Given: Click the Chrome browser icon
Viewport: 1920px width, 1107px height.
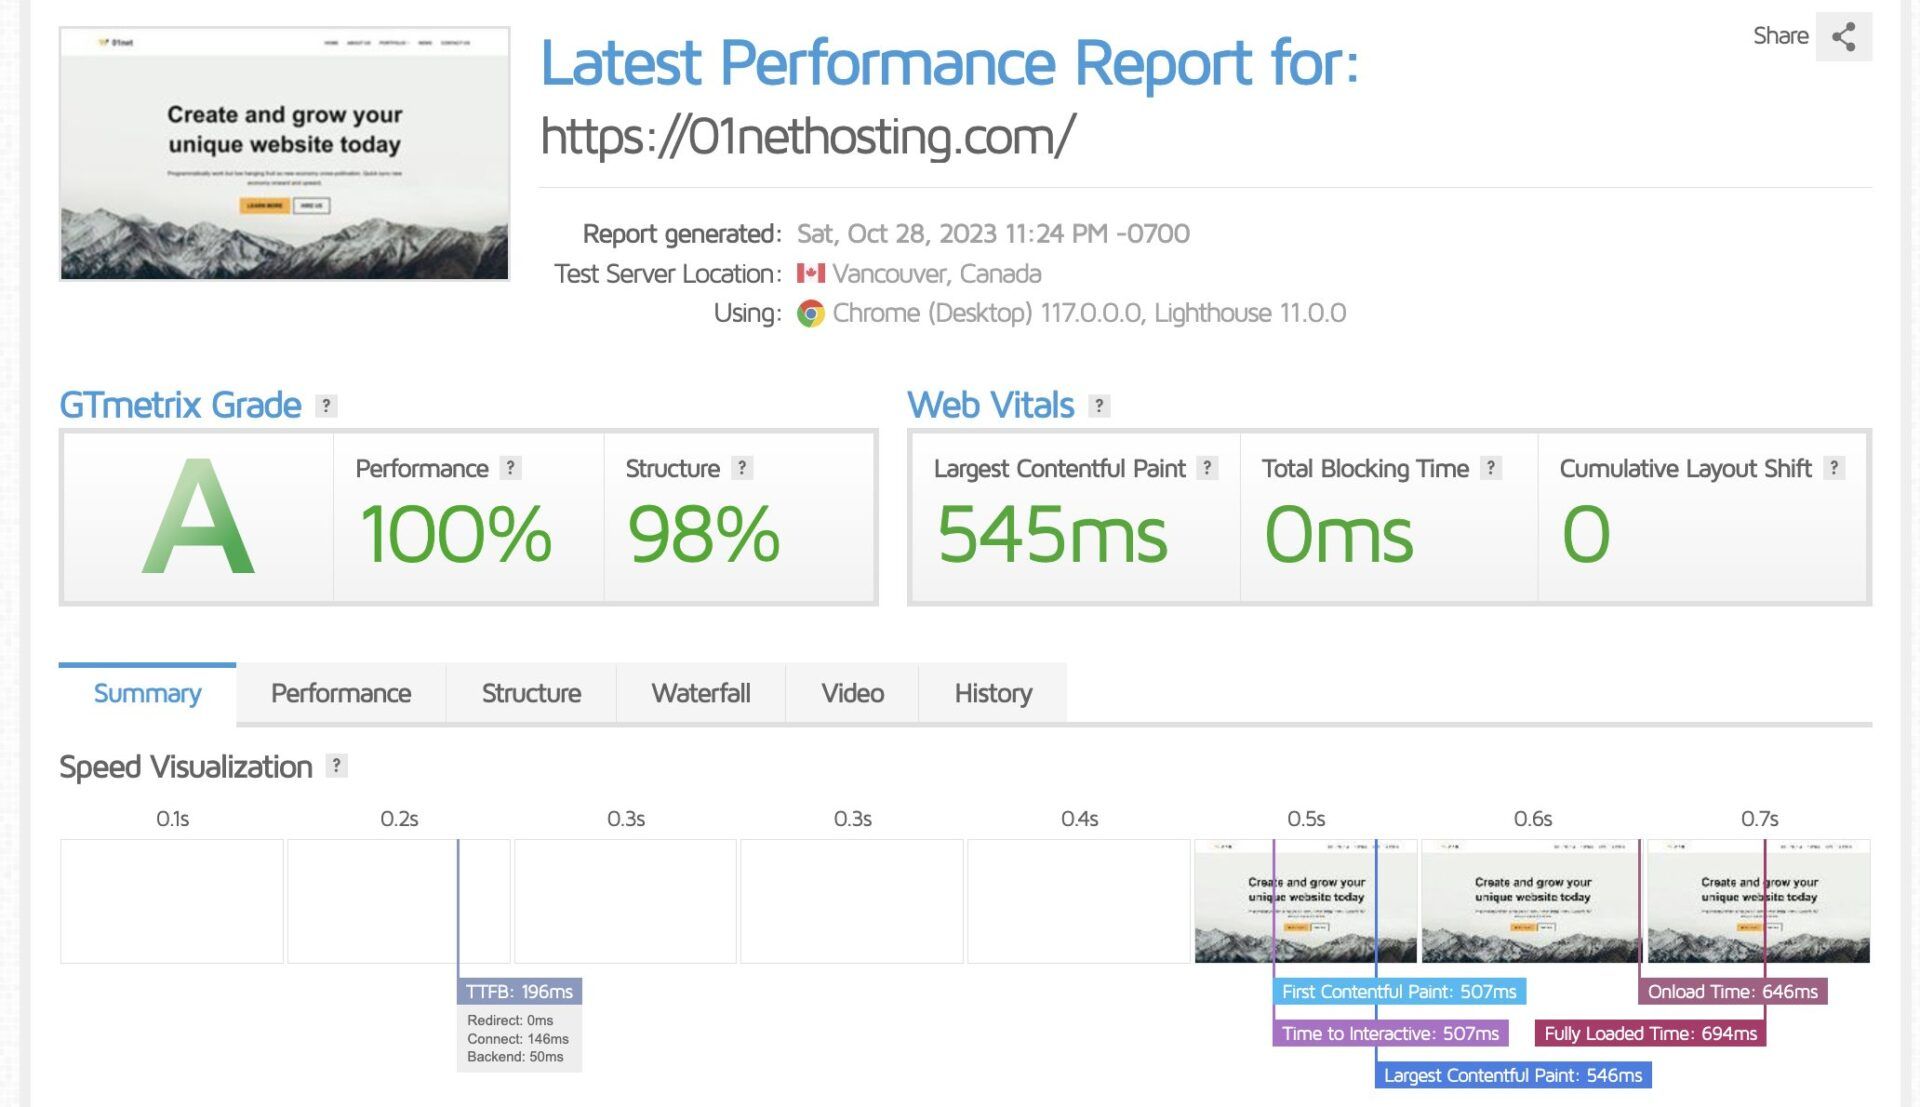Looking at the screenshot, I should 810,314.
